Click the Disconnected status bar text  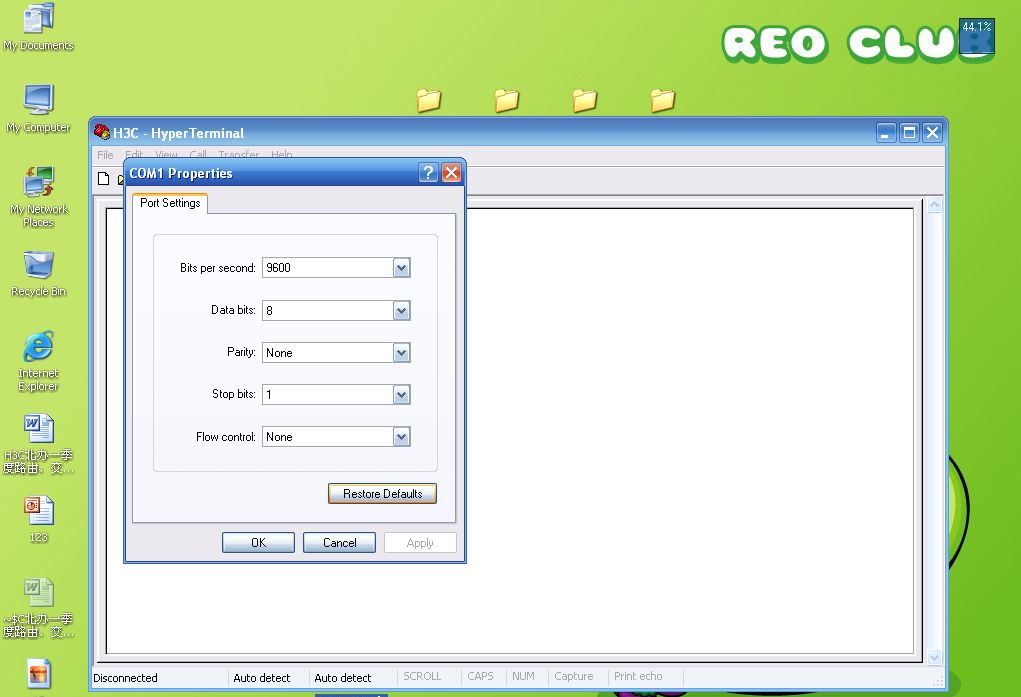[x=125, y=678]
